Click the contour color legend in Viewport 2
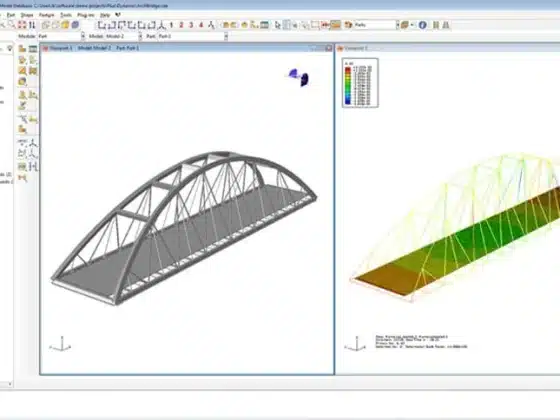The width and height of the screenshot is (560, 420). pyautogui.click(x=360, y=83)
